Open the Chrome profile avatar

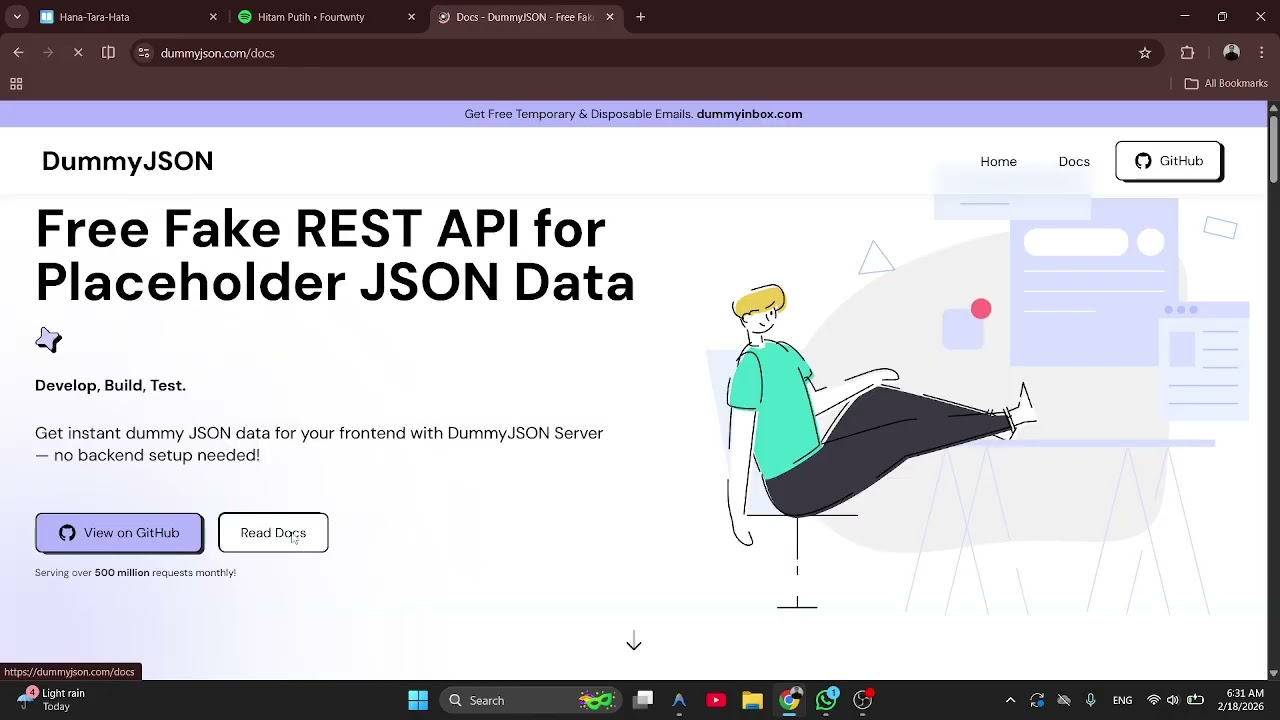1232,53
